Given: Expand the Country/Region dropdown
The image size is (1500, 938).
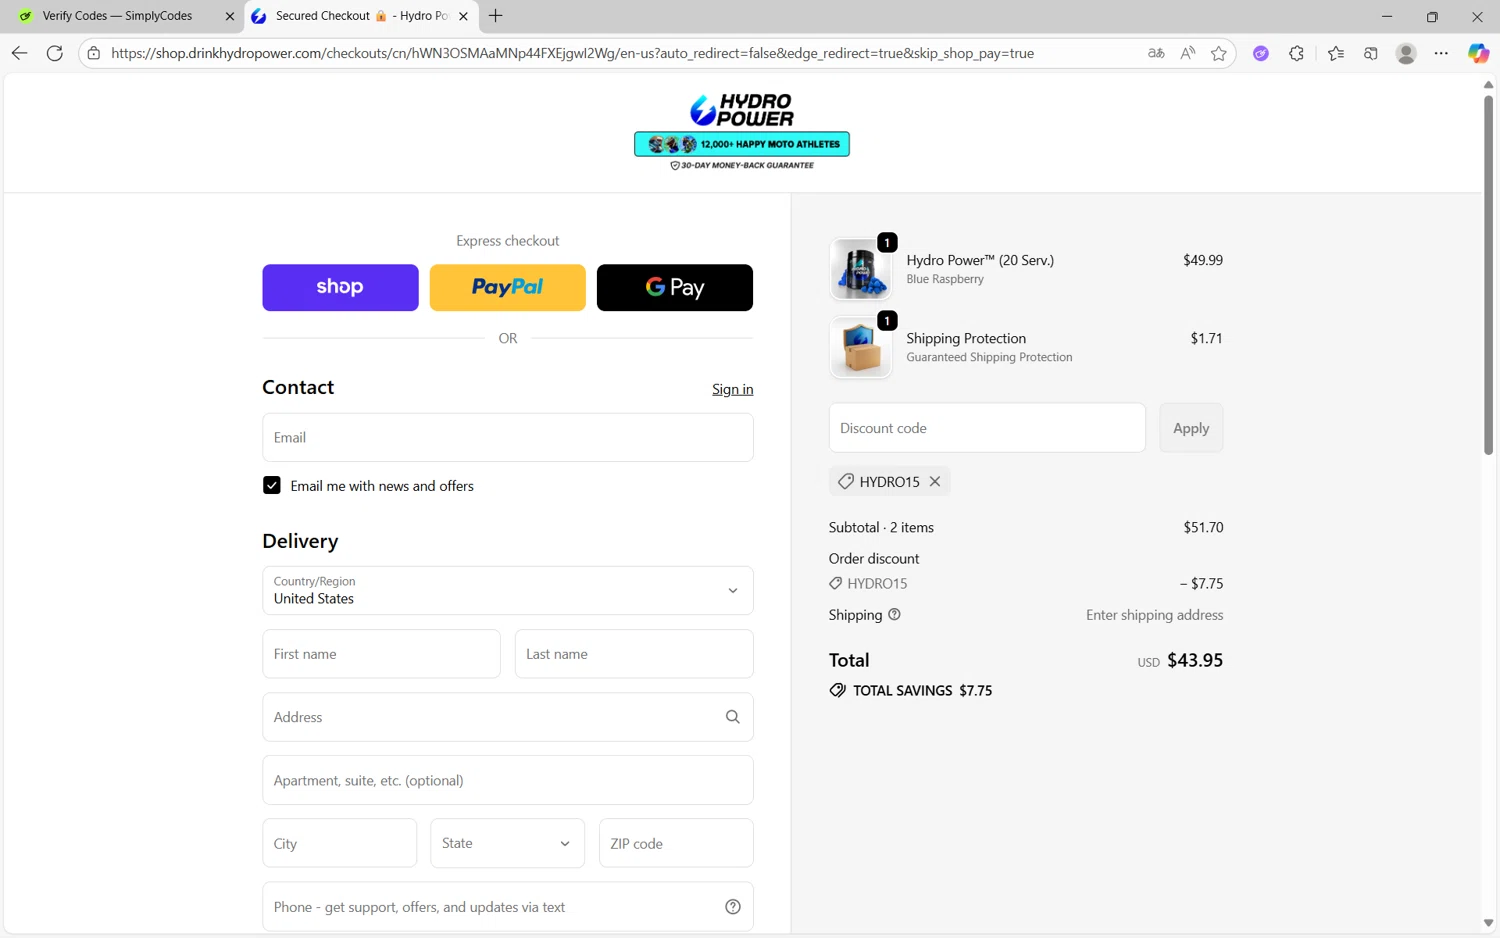Looking at the screenshot, I should tap(508, 590).
